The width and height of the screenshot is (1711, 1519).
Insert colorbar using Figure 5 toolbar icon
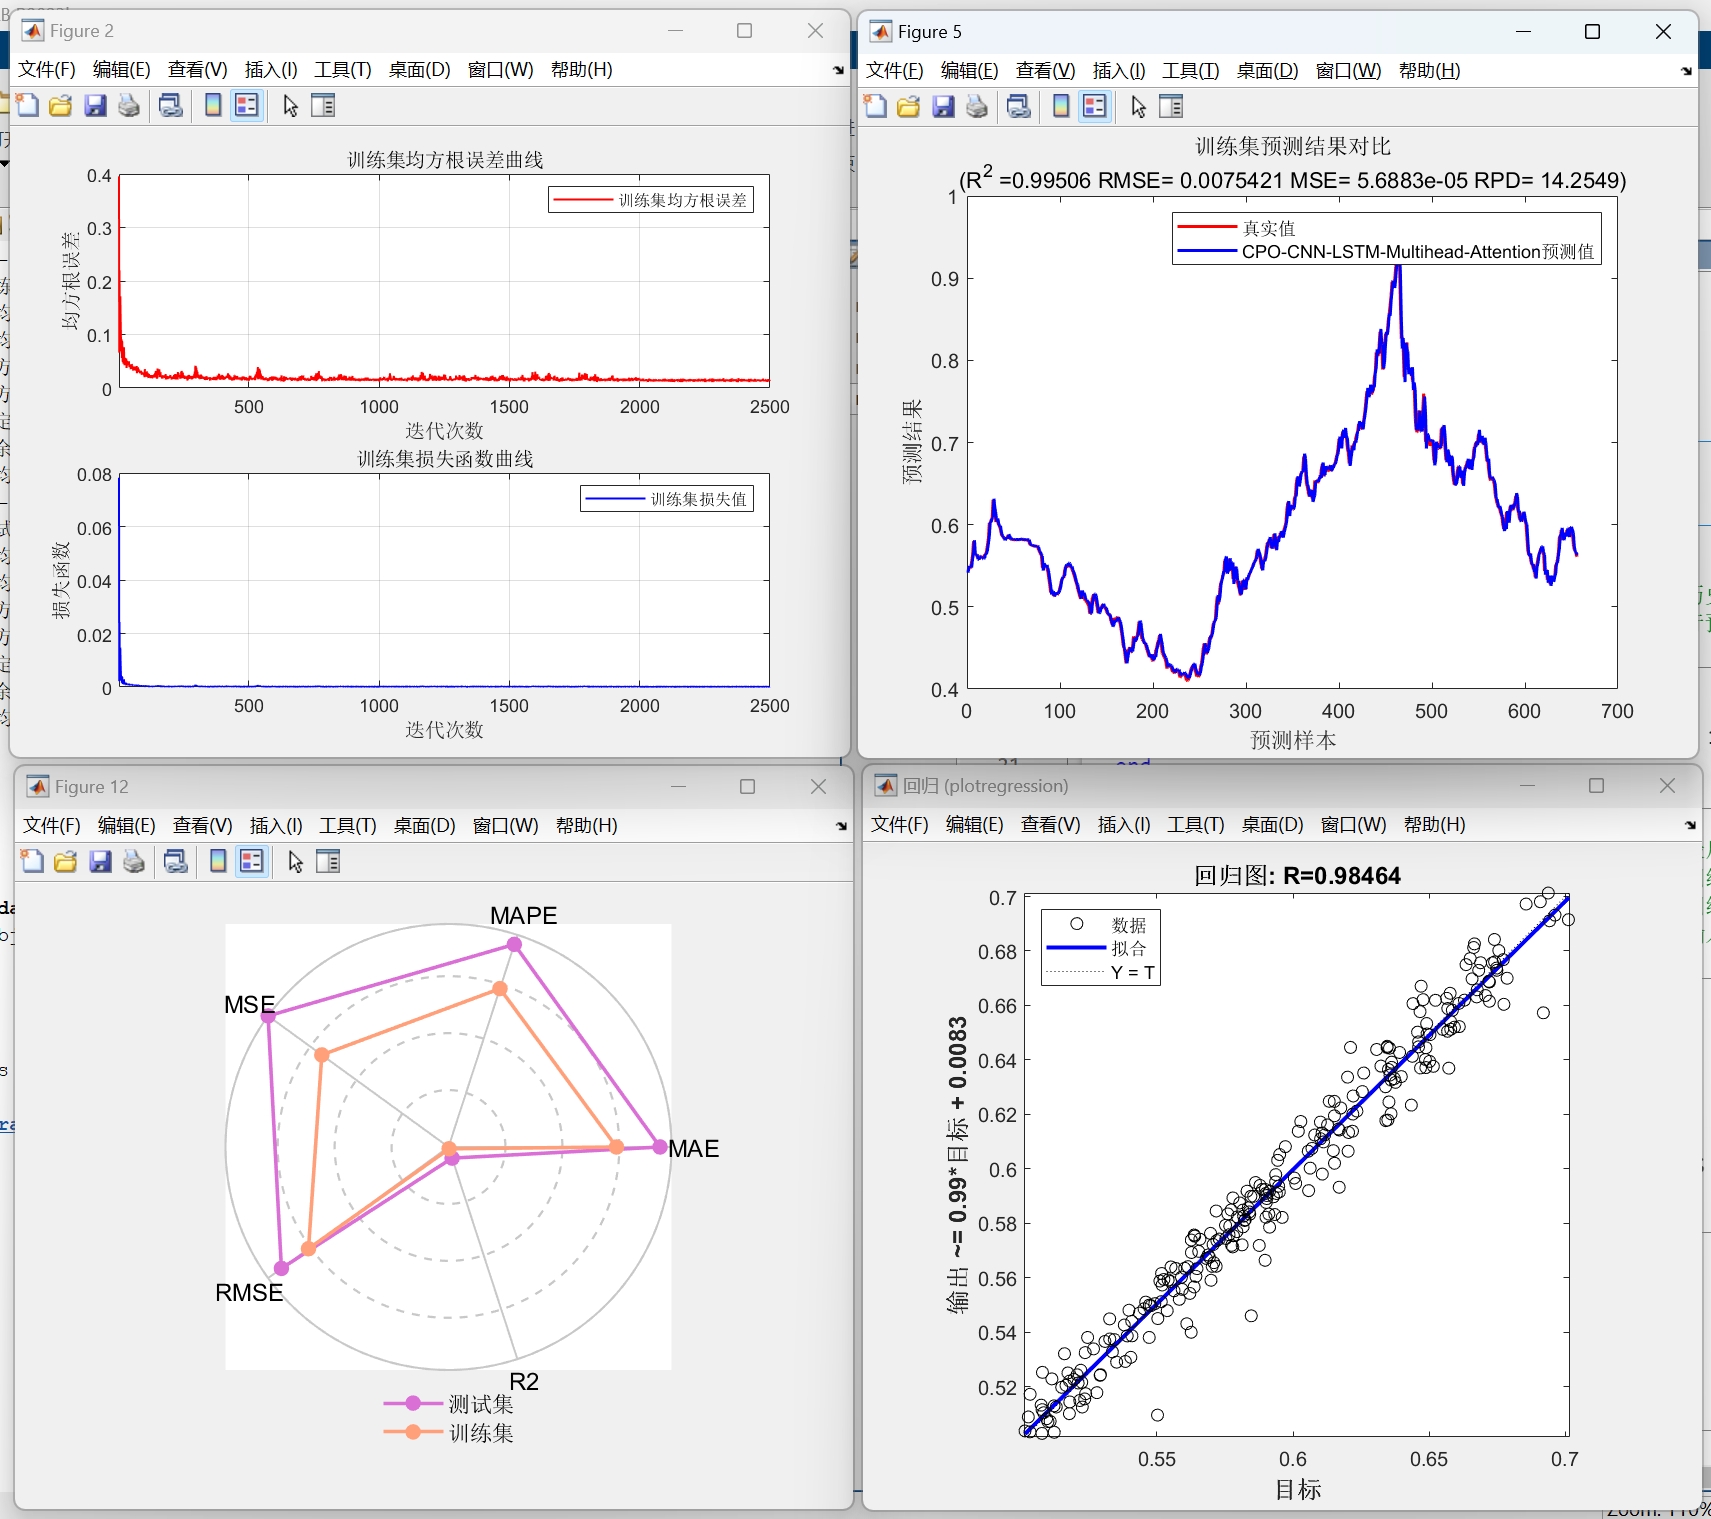click(1061, 106)
